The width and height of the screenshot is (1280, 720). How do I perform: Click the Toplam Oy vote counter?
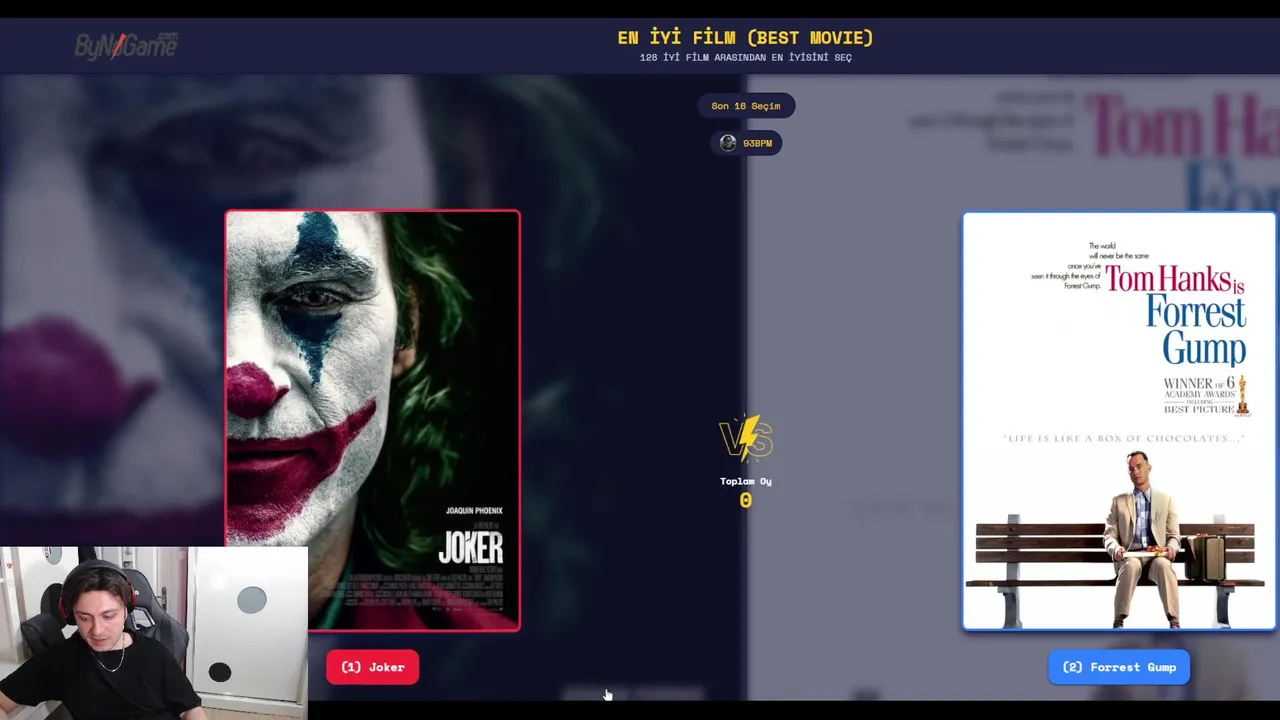pyautogui.click(x=746, y=492)
